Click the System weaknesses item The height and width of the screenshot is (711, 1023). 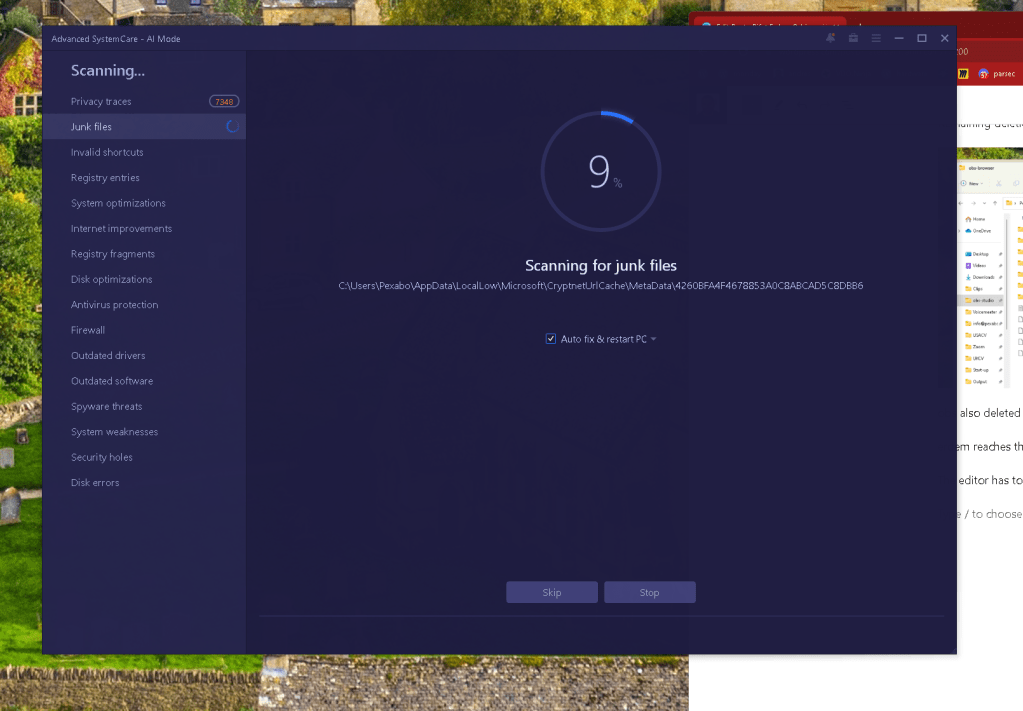144,432
